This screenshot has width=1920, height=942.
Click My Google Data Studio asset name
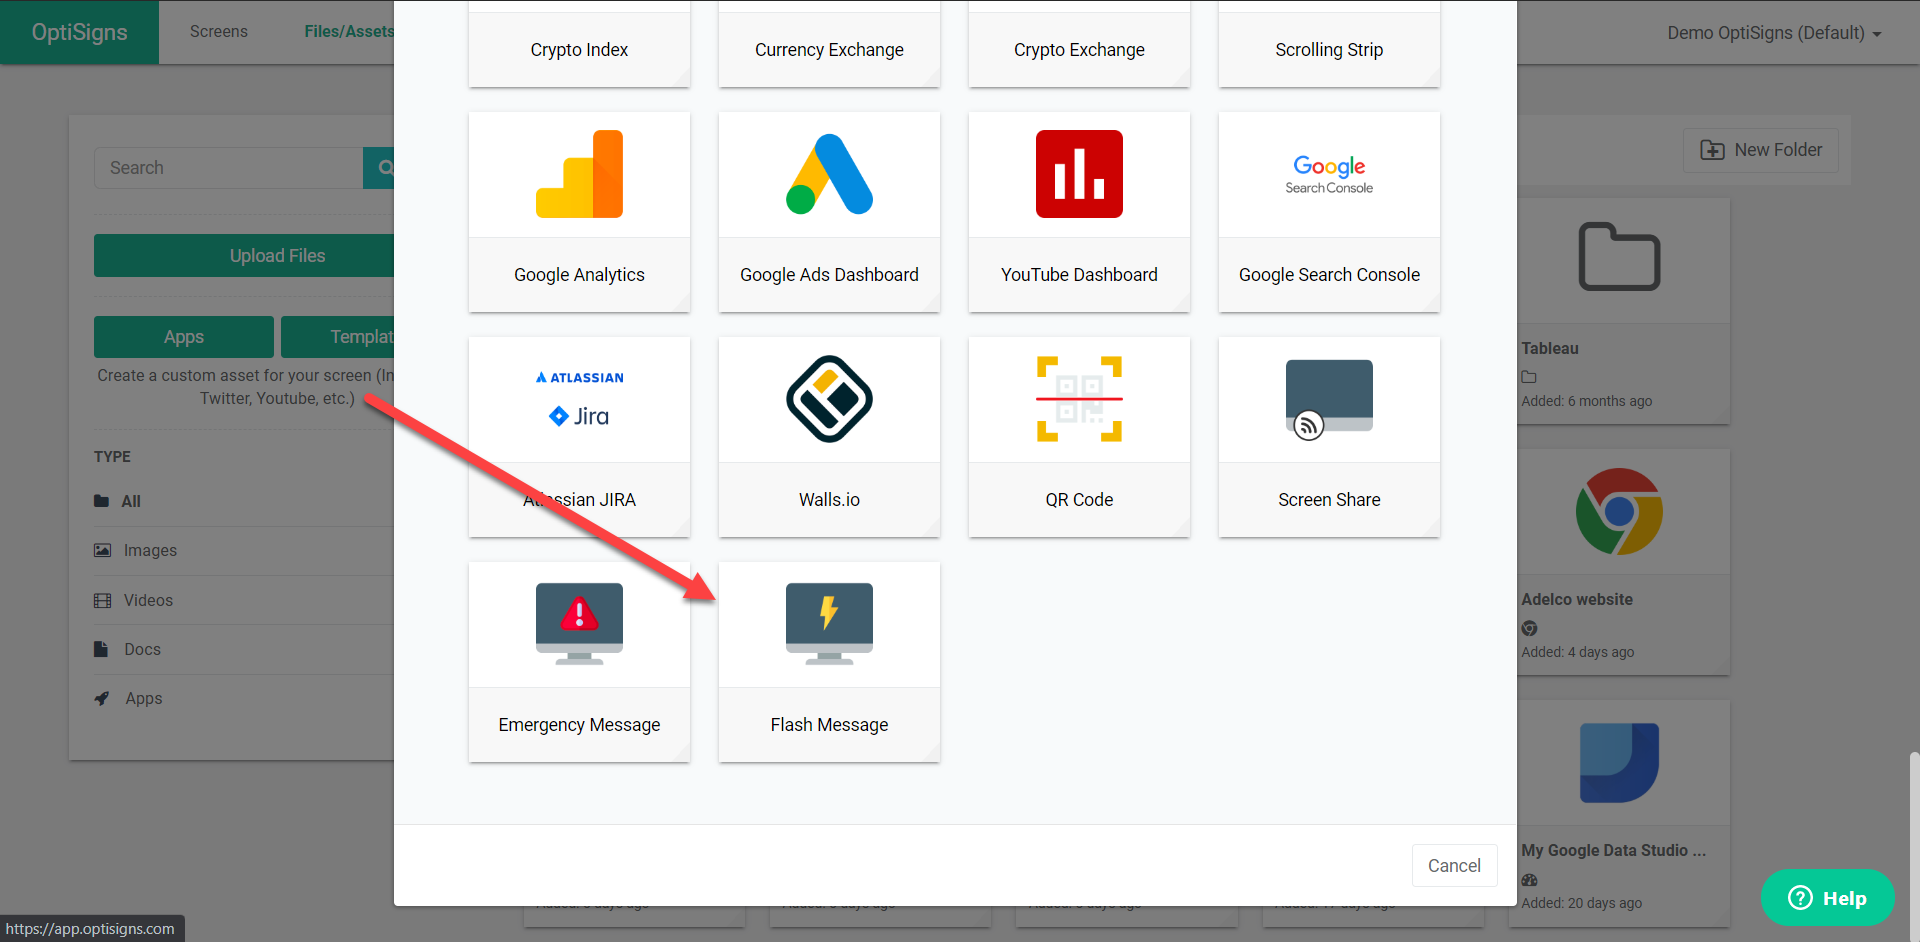click(1613, 850)
